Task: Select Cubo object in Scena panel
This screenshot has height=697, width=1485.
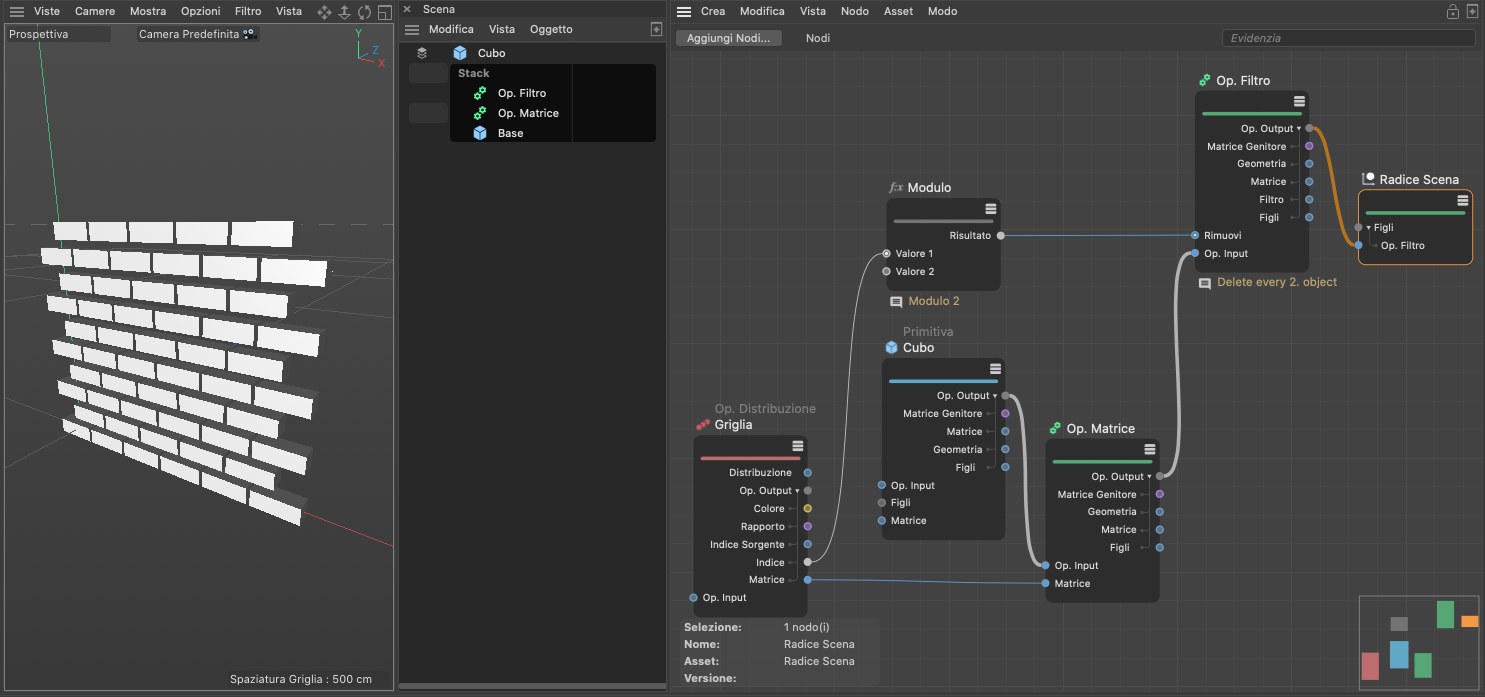Action: pos(492,53)
